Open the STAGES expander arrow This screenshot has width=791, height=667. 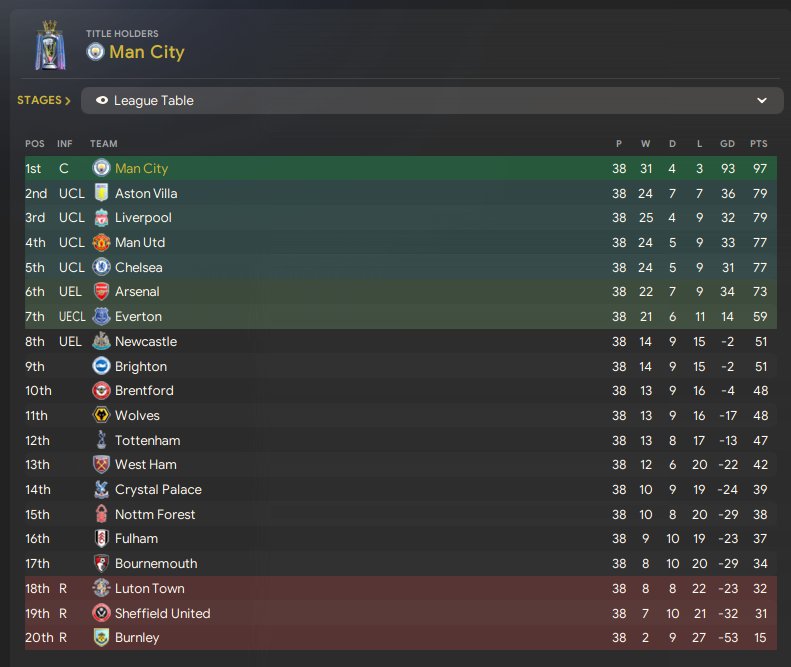[68, 100]
